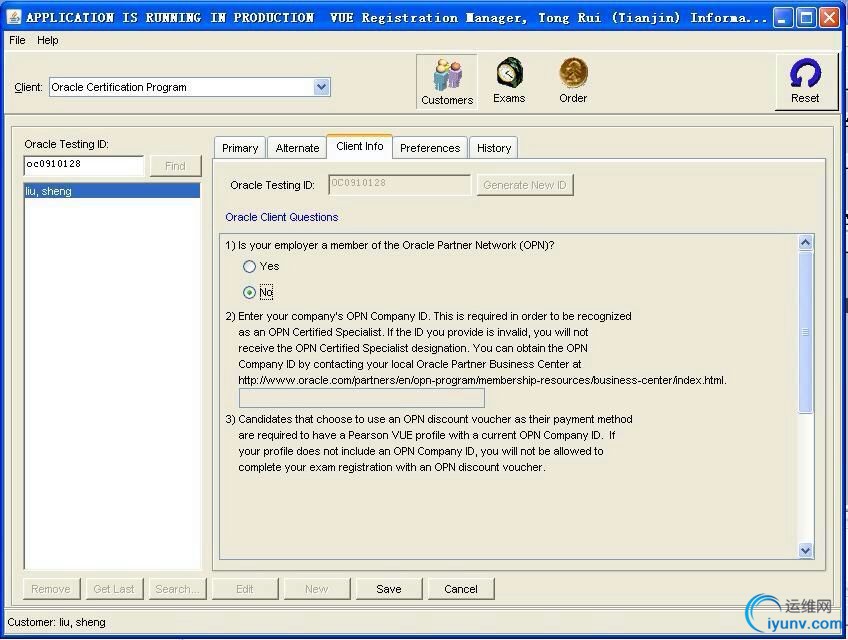Select the Client Info tab
848x640 pixels.
pos(359,146)
